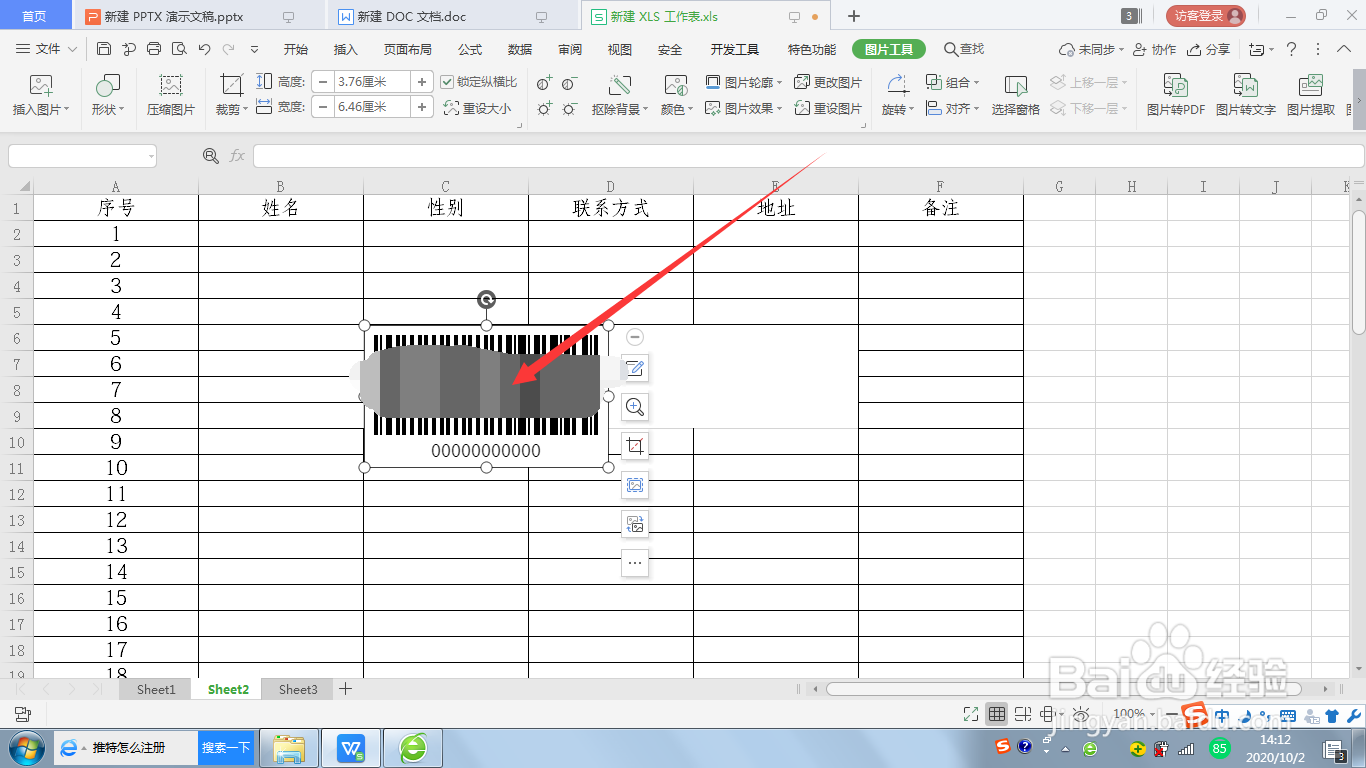
Task: Click WPS icon in Windows taskbar
Action: coord(351,747)
